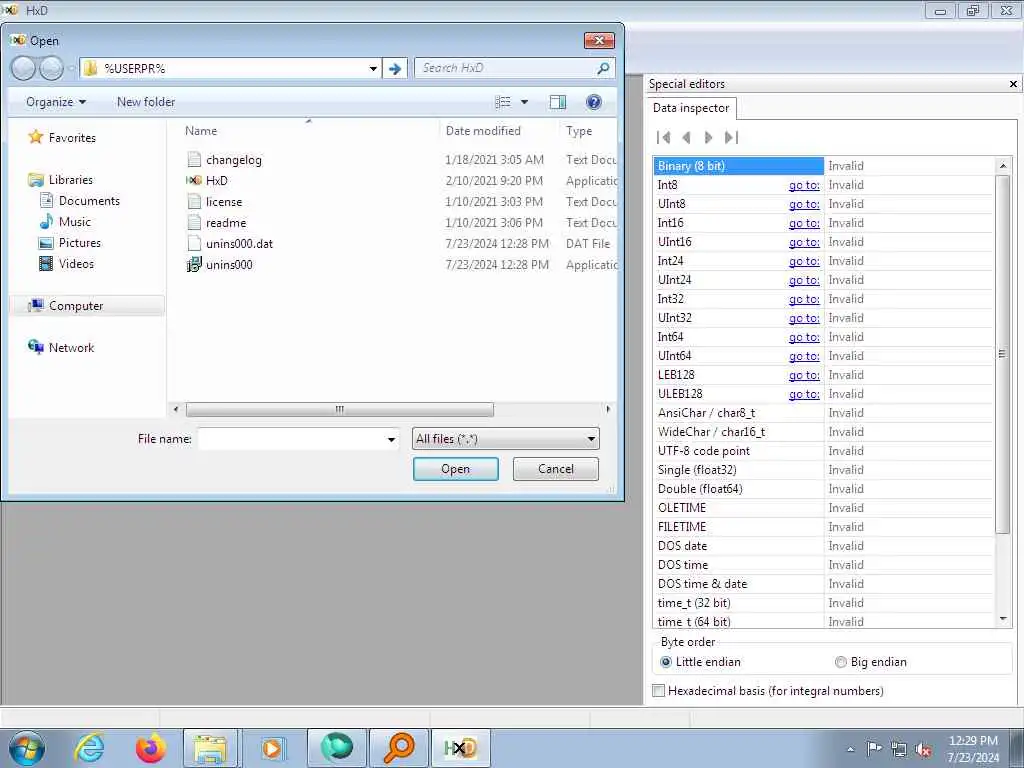This screenshot has width=1024, height=768.
Task: Change the view using the view icon
Action: coord(503,102)
